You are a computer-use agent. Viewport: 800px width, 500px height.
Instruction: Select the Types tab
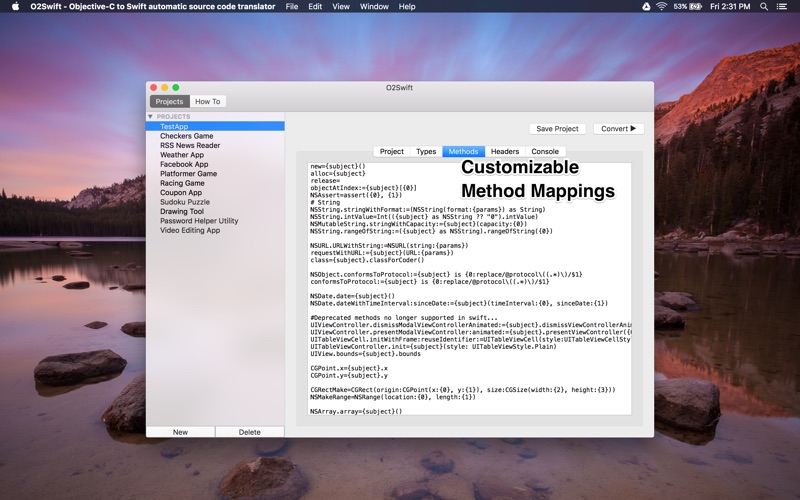pos(426,152)
